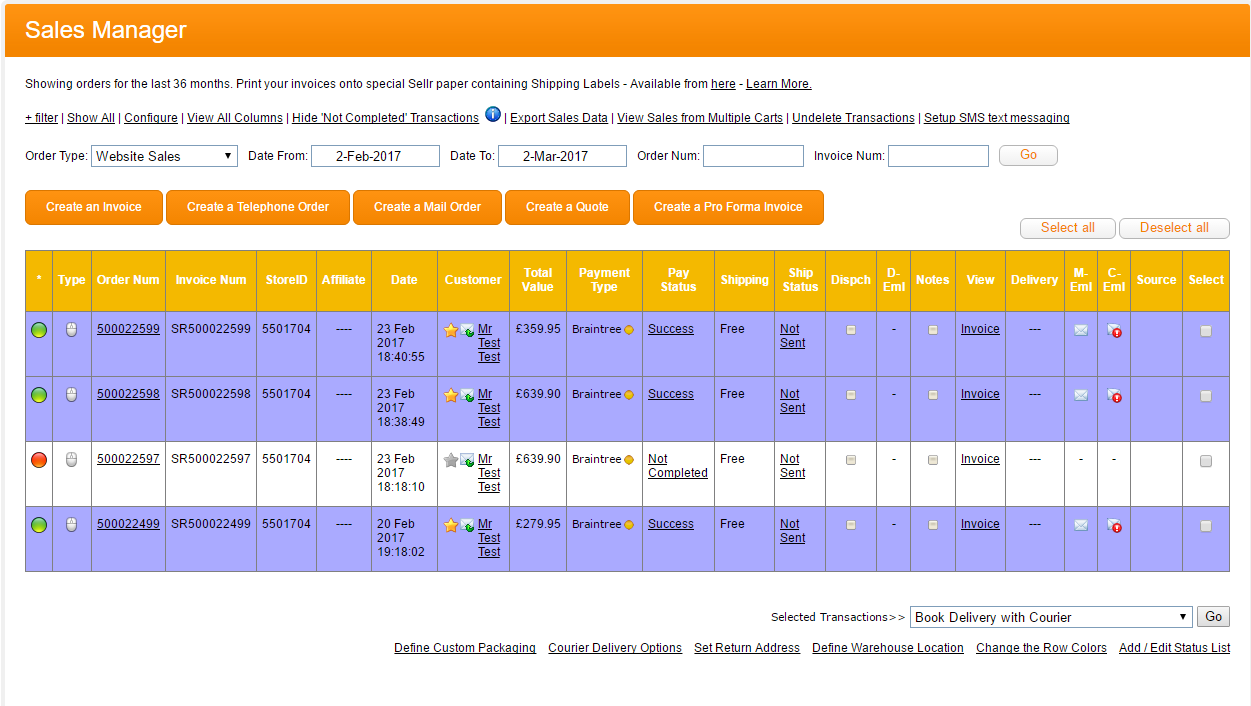
Task: Click the gold star icon for order 500022598
Action: click(451, 395)
